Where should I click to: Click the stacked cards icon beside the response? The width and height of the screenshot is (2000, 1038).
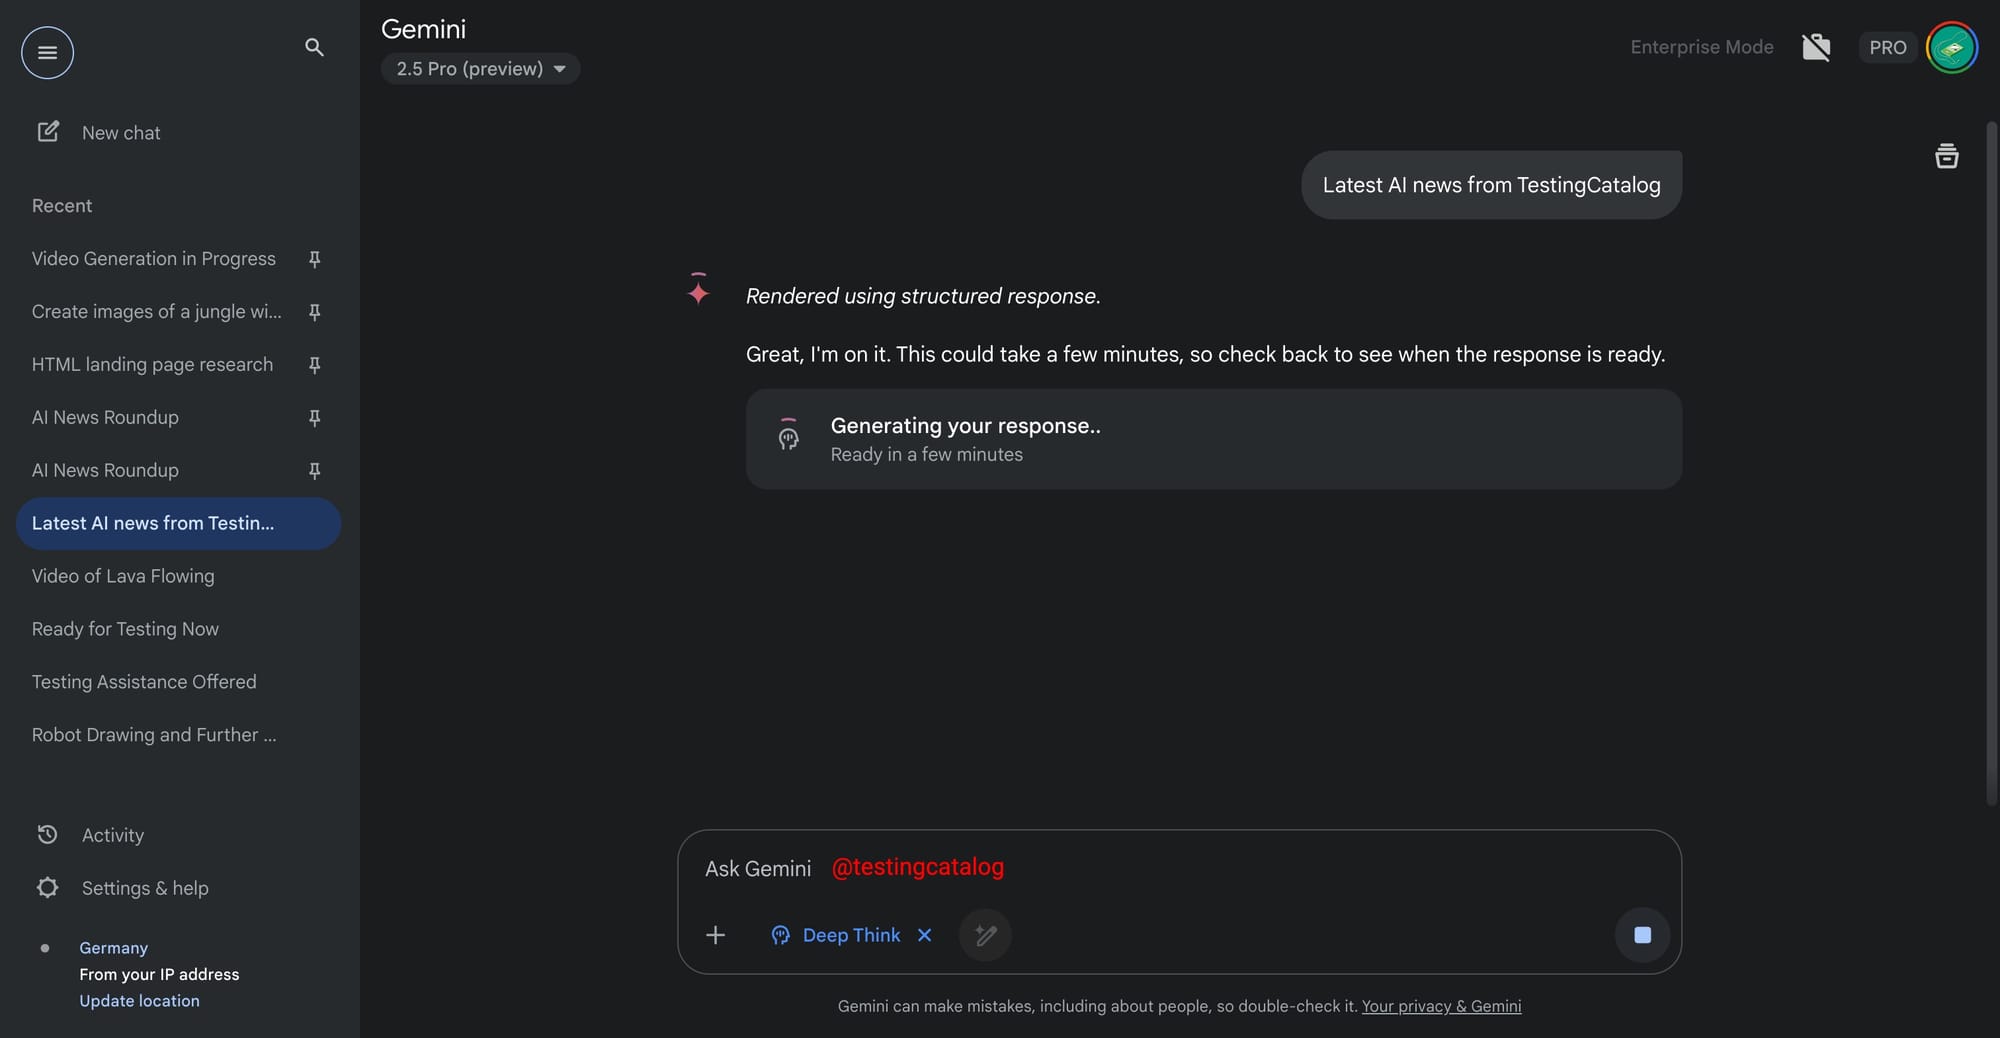1946,156
